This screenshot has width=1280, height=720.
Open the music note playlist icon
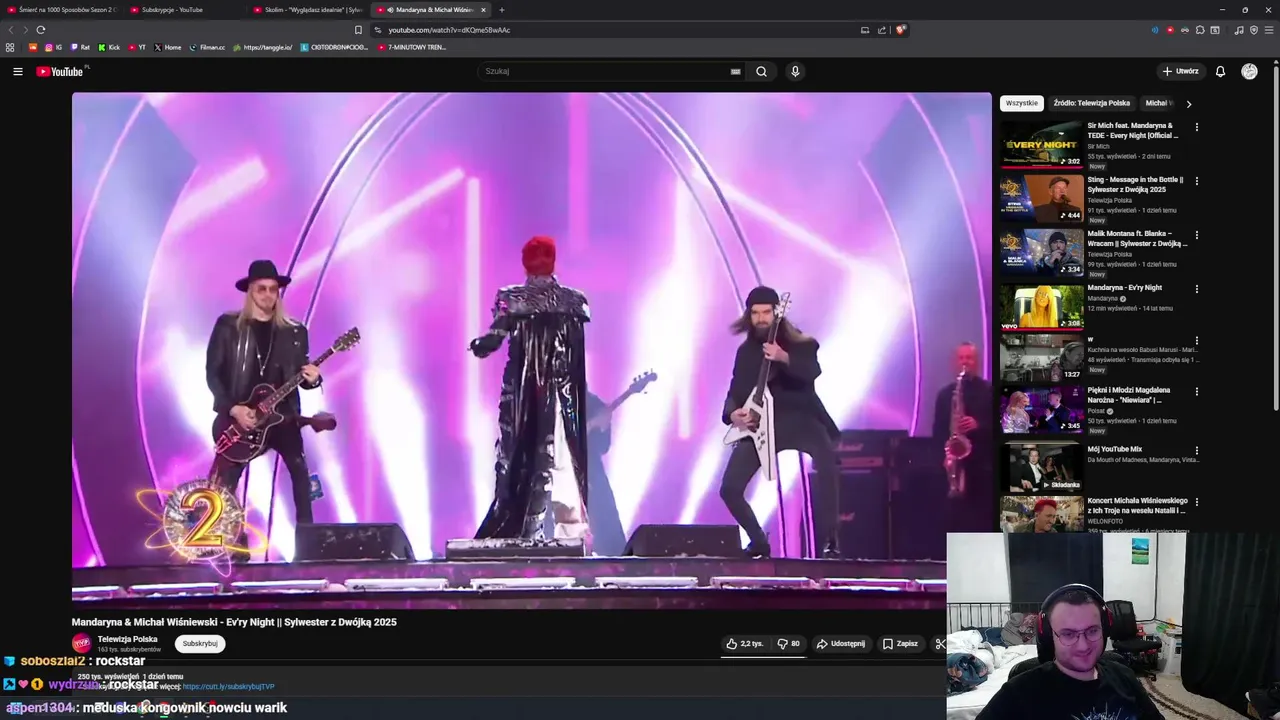tap(1239, 30)
